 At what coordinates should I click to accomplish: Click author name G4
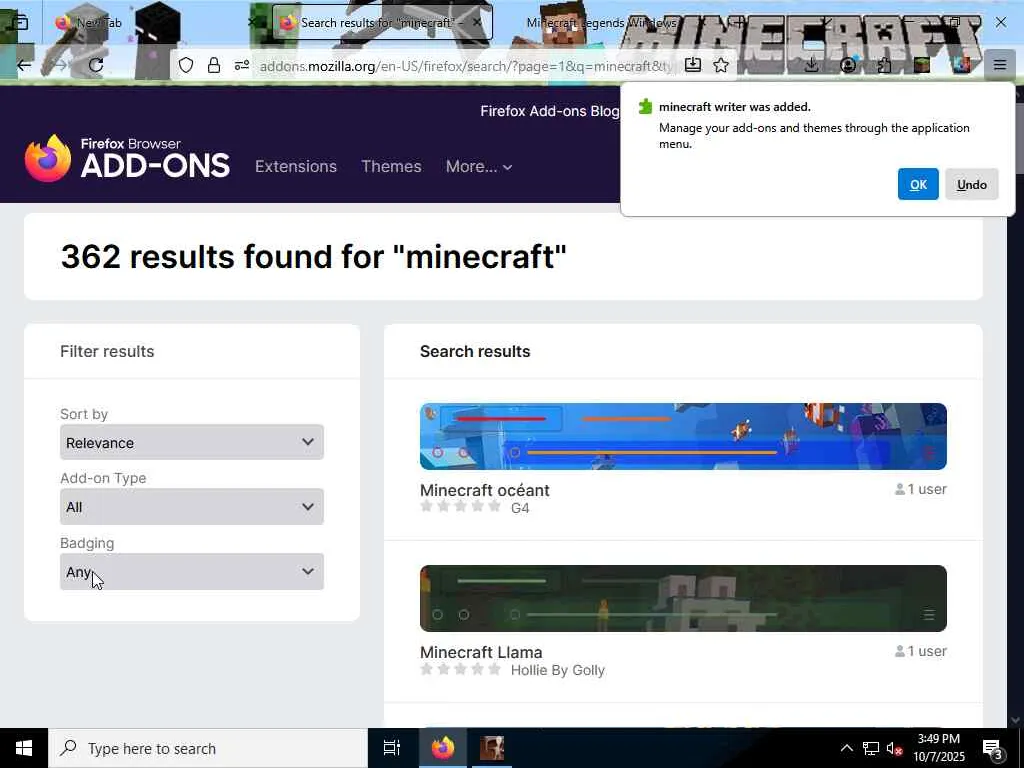coord(520,508)
